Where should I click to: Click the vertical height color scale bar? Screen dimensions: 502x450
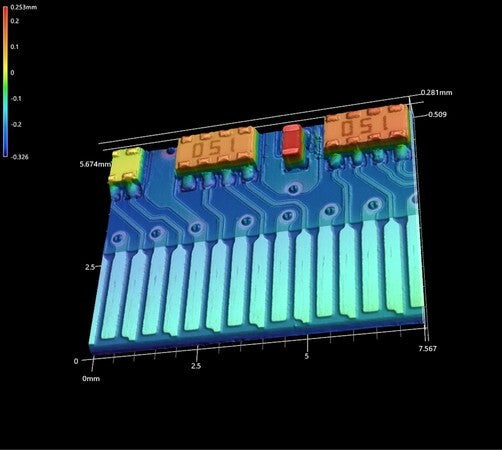(5, 81)
